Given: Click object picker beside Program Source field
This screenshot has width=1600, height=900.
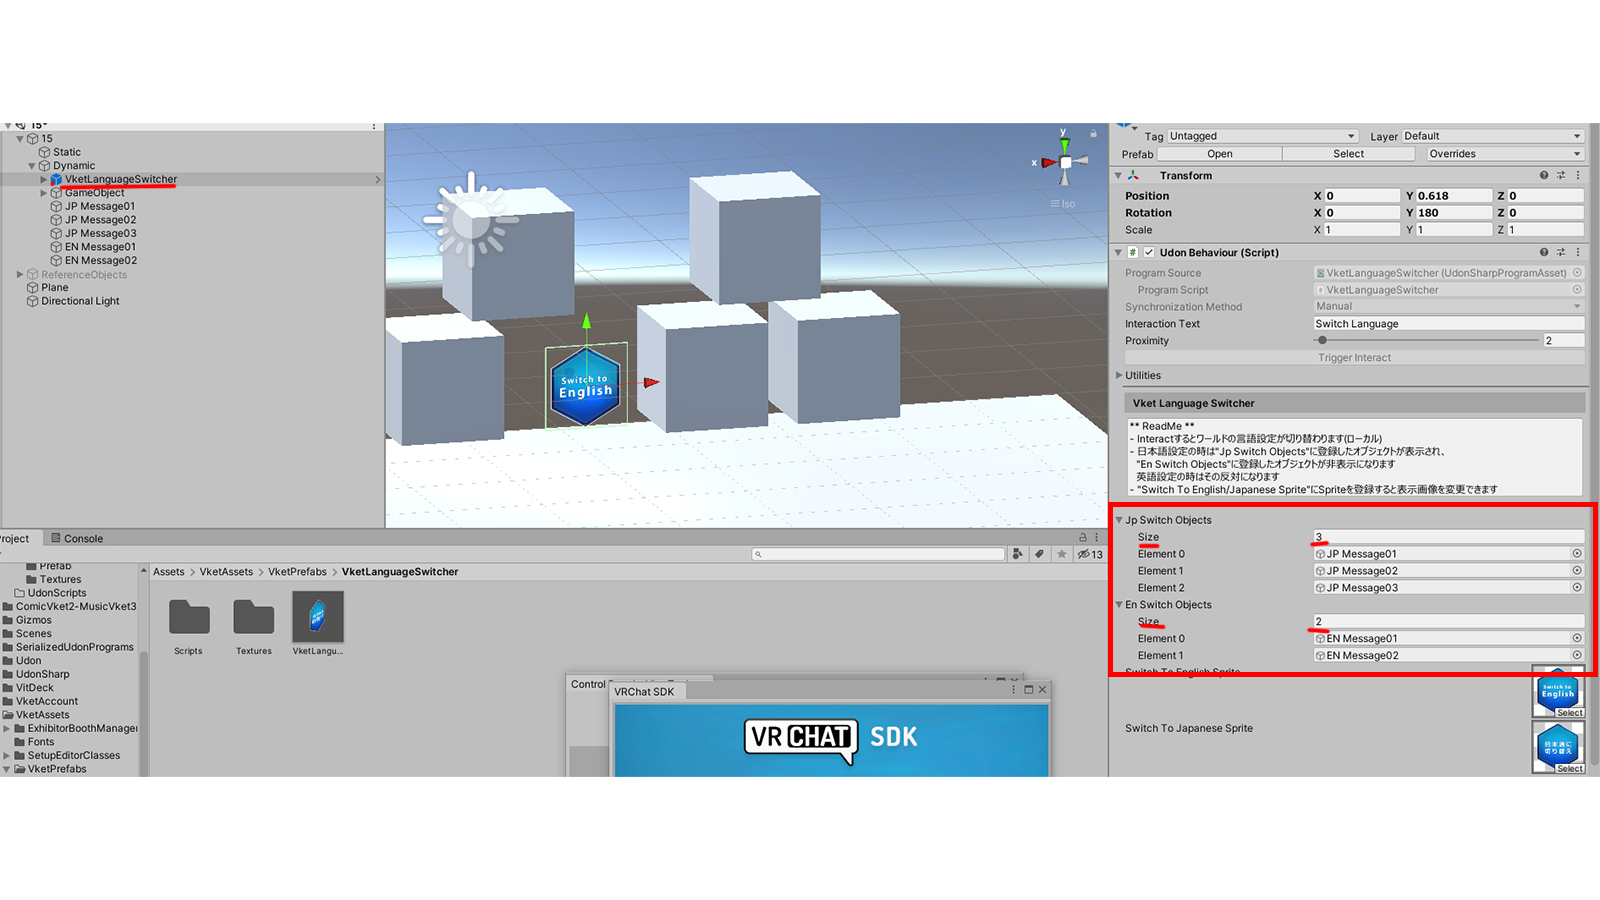Looking at the screenshot, I should [1577, 272].
